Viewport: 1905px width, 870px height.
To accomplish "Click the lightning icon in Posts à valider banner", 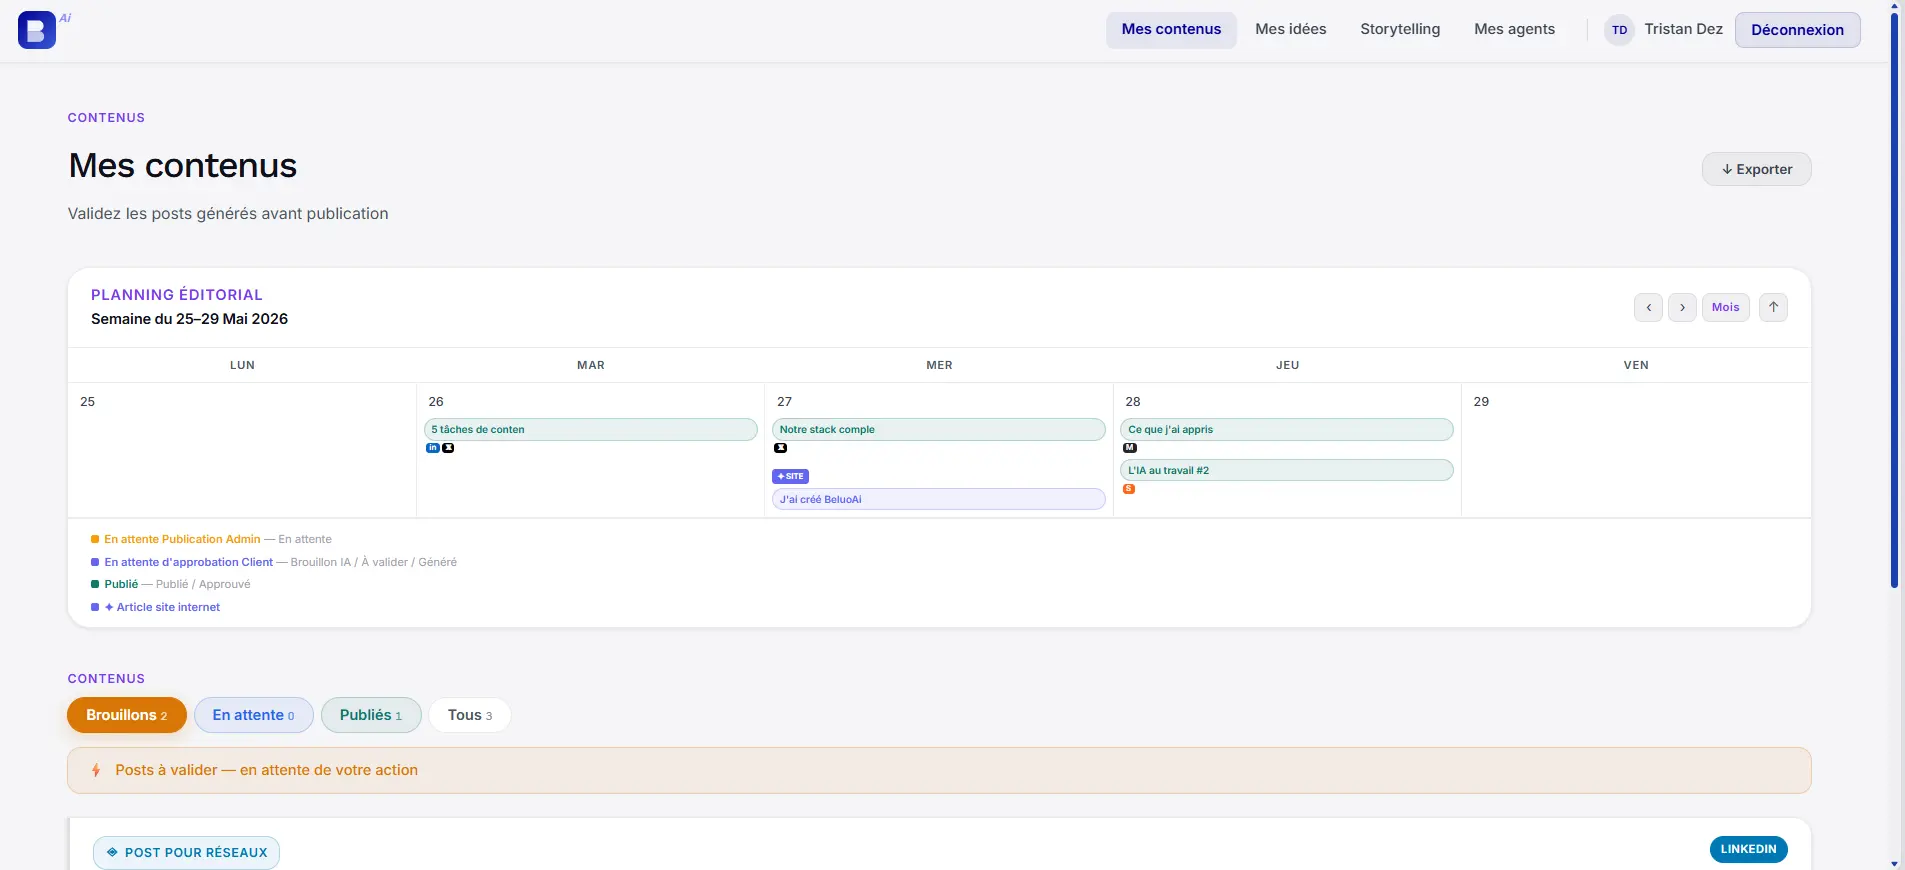I will 96,770.
